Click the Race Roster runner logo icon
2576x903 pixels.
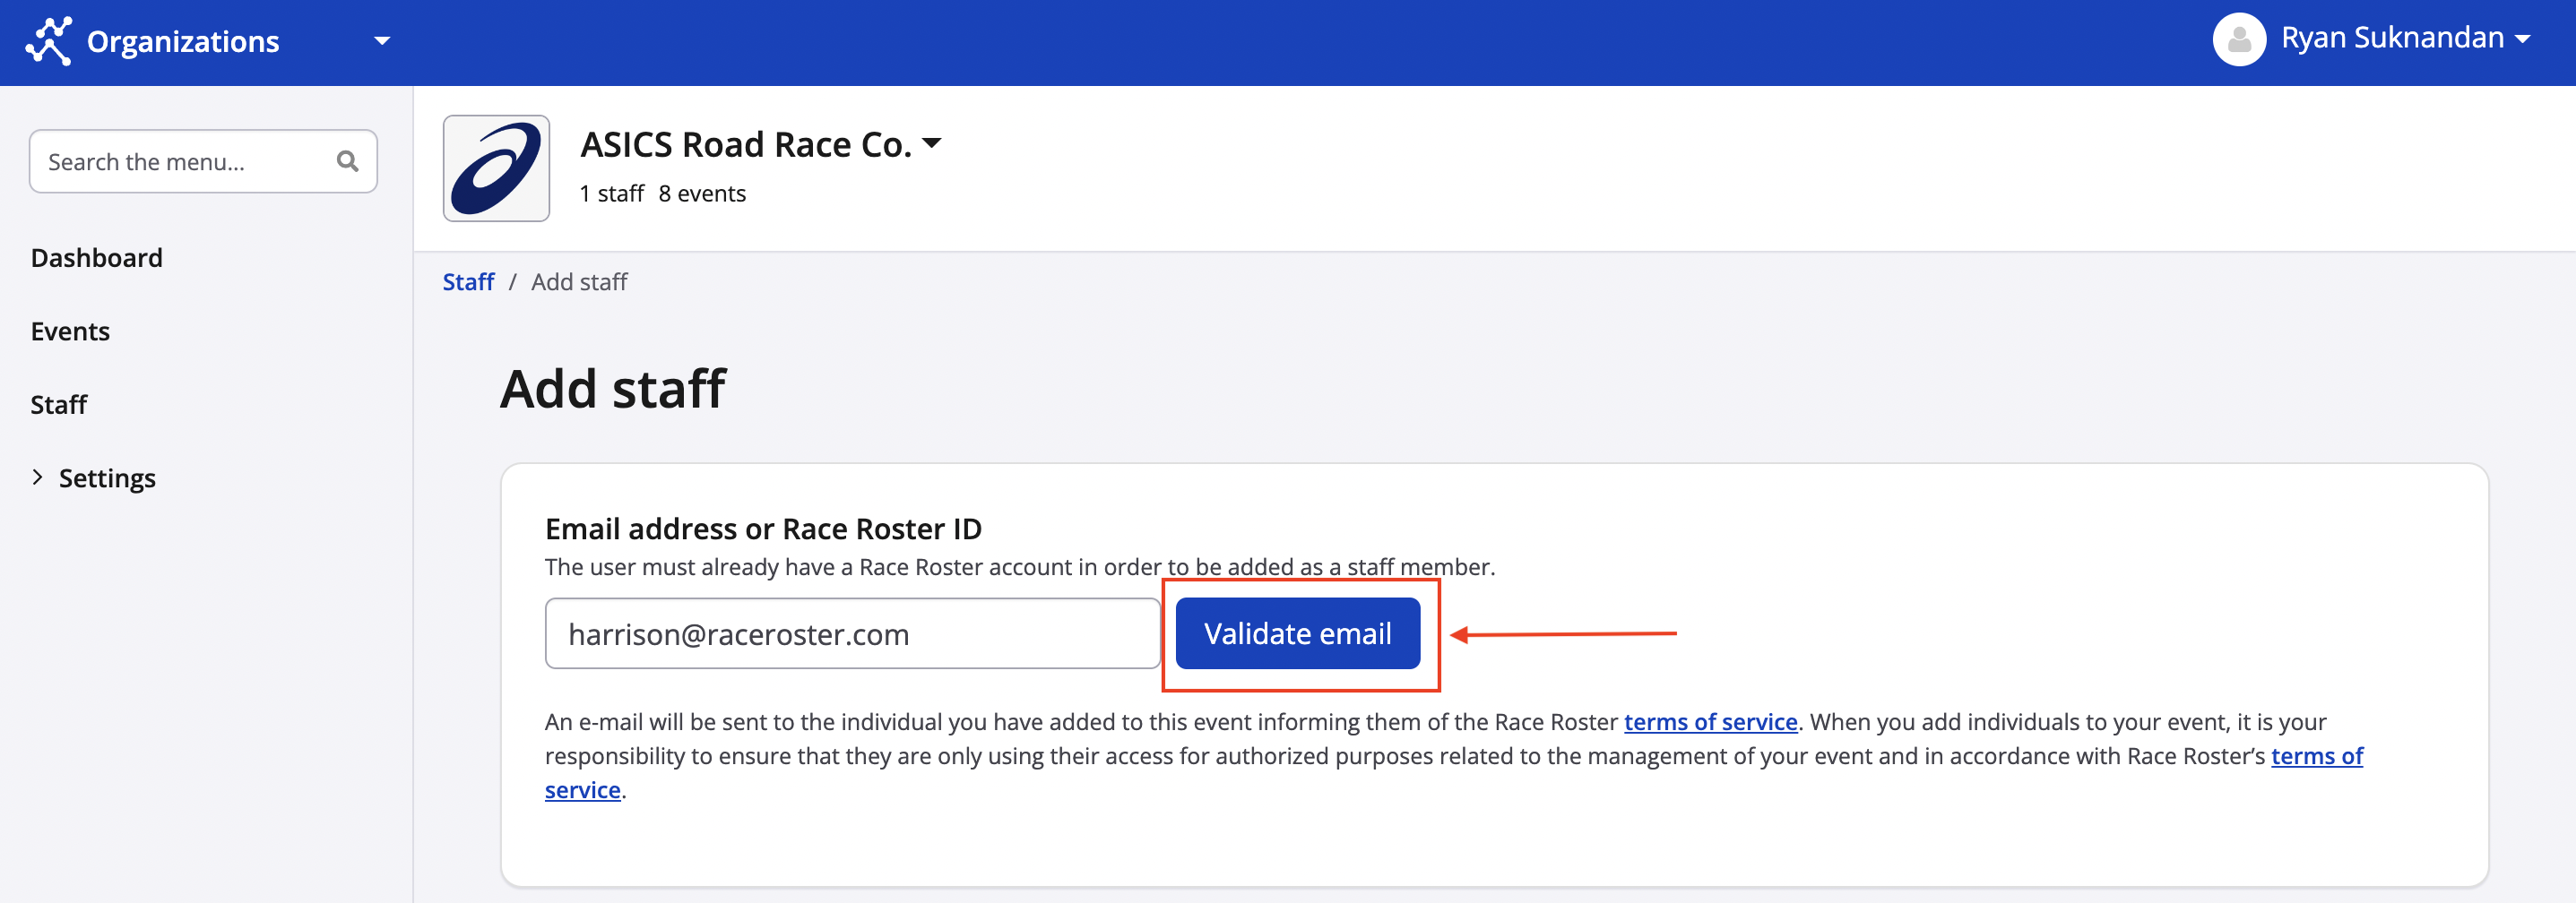point(48,41)
